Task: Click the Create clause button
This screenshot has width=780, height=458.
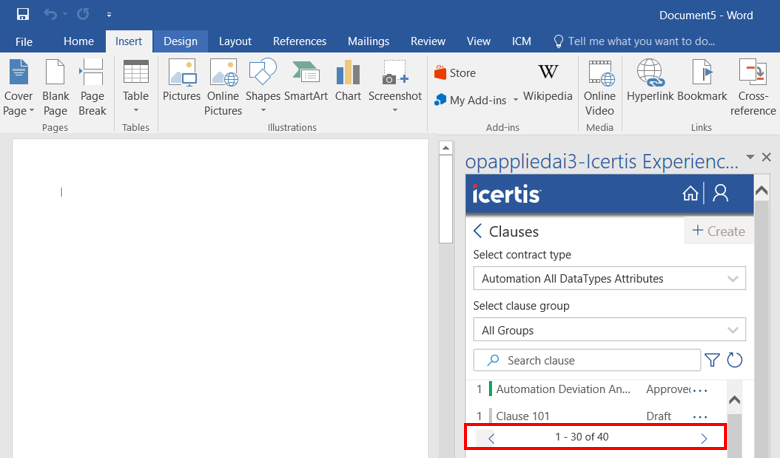Action: pos(718,231)
